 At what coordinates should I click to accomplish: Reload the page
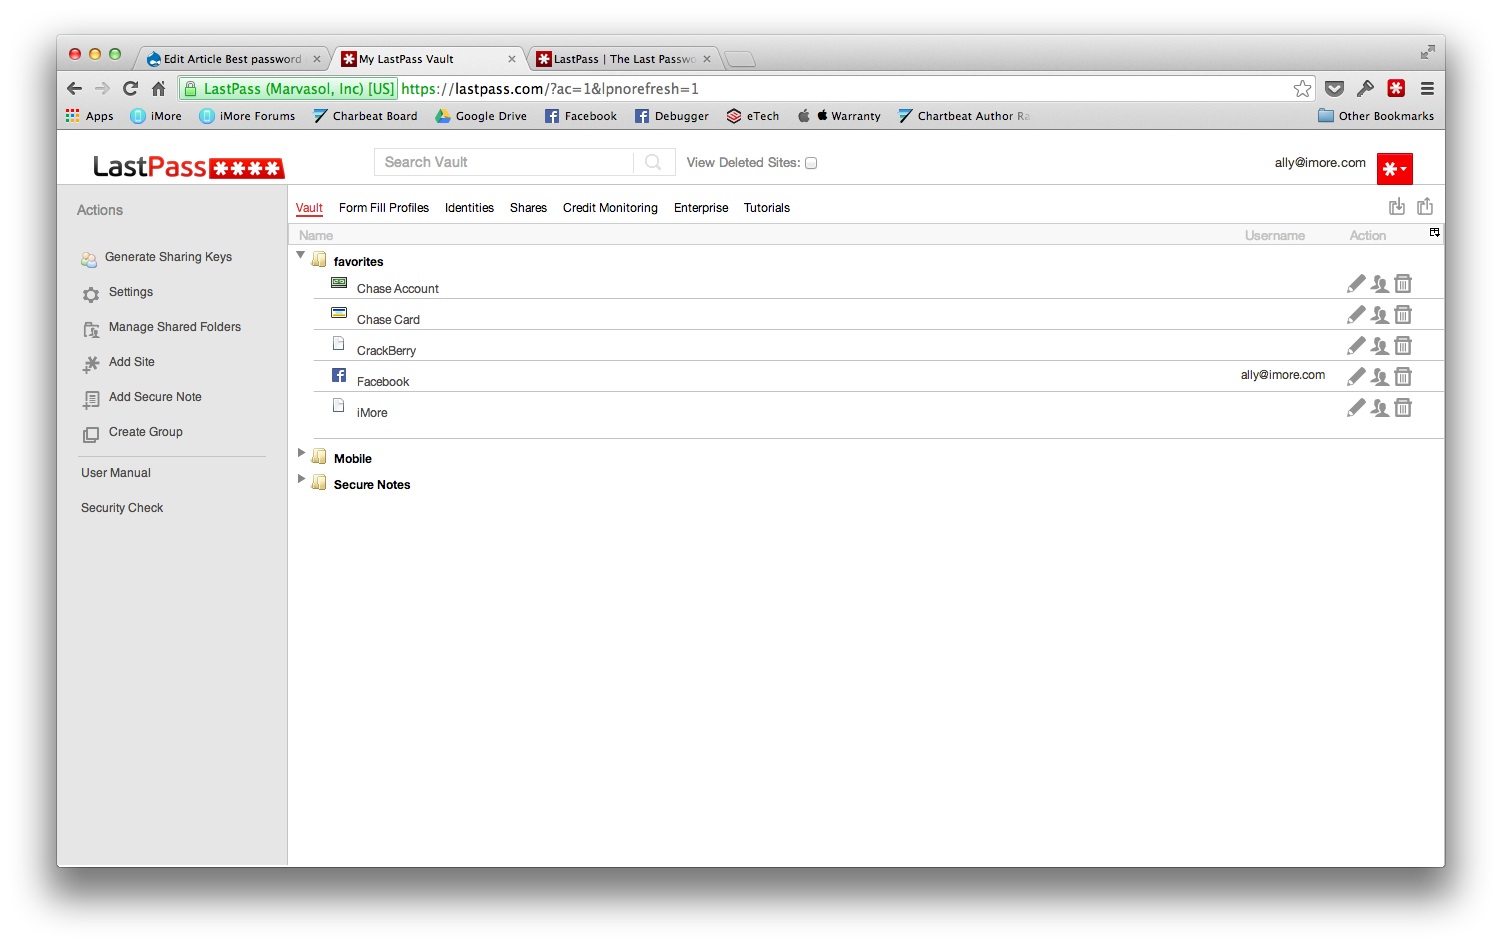click(130, 88)
